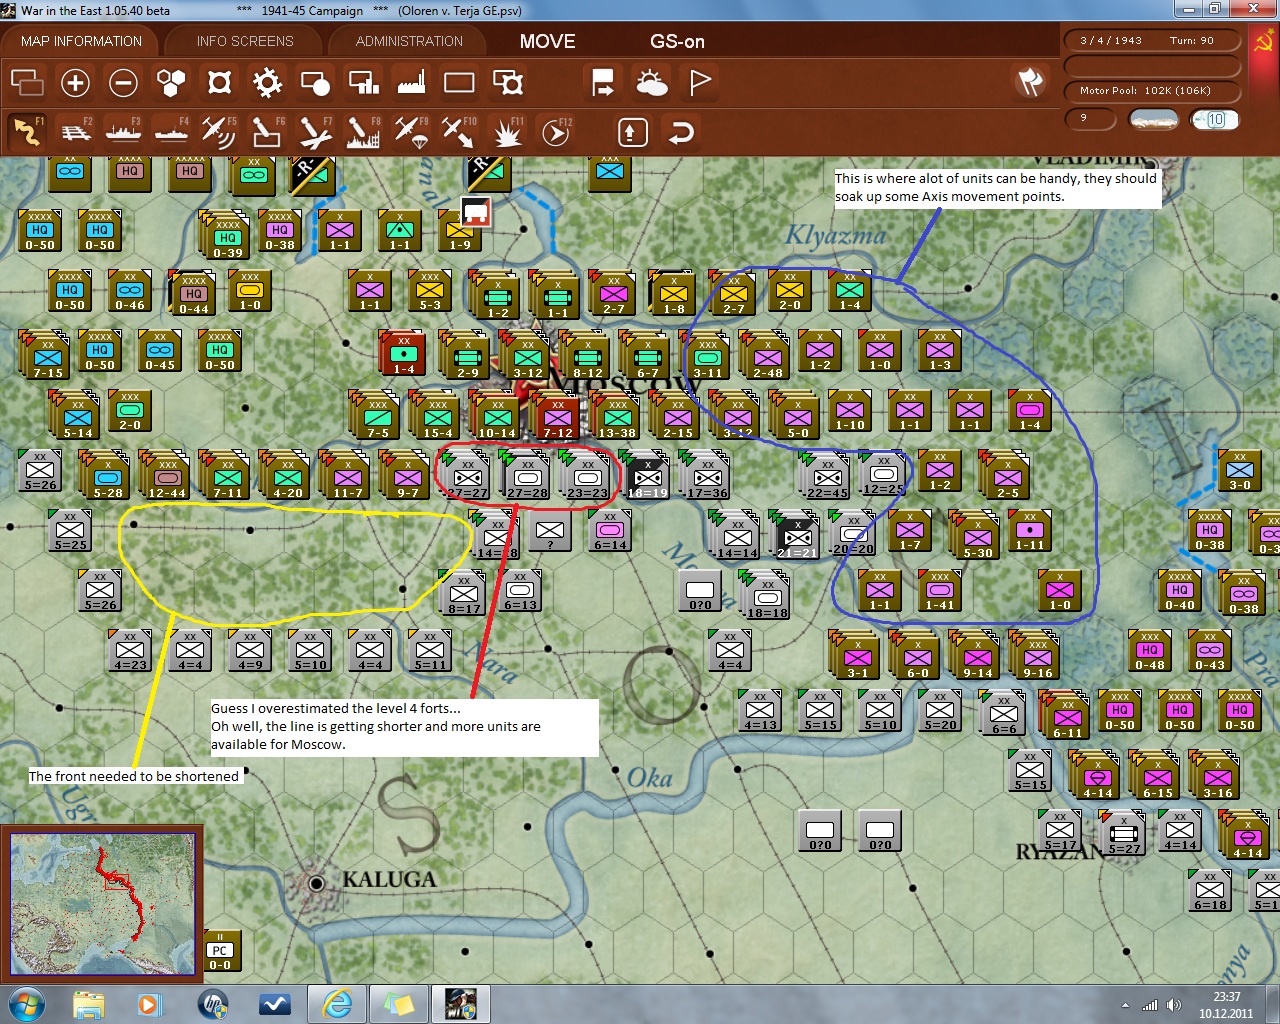This screenshot has width=1280, height=1024.
Task: Select the F11 explosion mode icon
Action: 507,131
